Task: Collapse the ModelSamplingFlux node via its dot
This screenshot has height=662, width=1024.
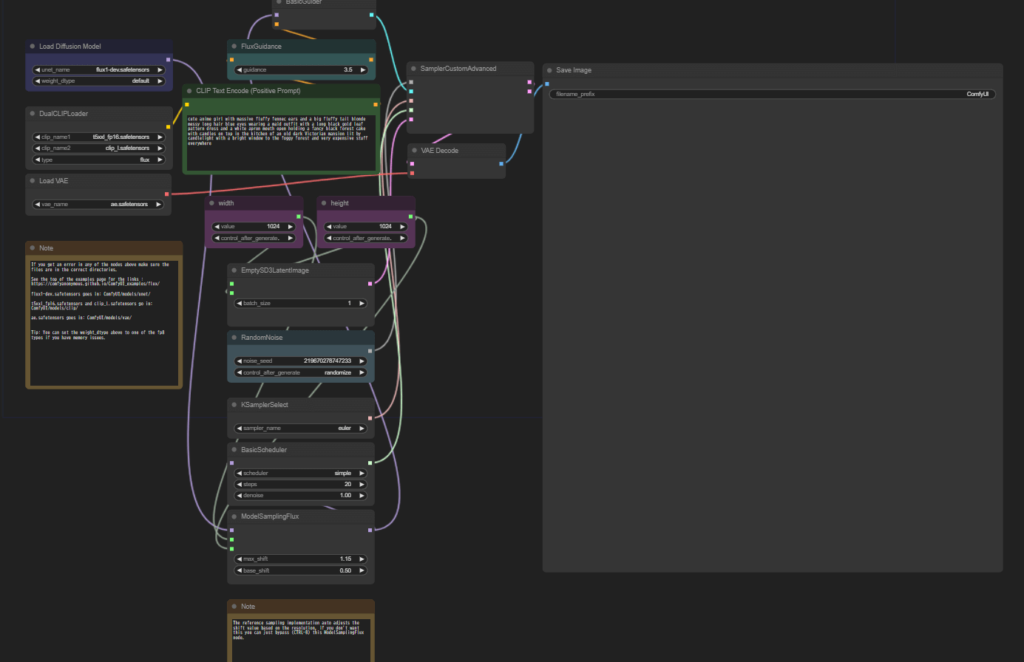Action: pyautogui.click(x=234, y=516)
